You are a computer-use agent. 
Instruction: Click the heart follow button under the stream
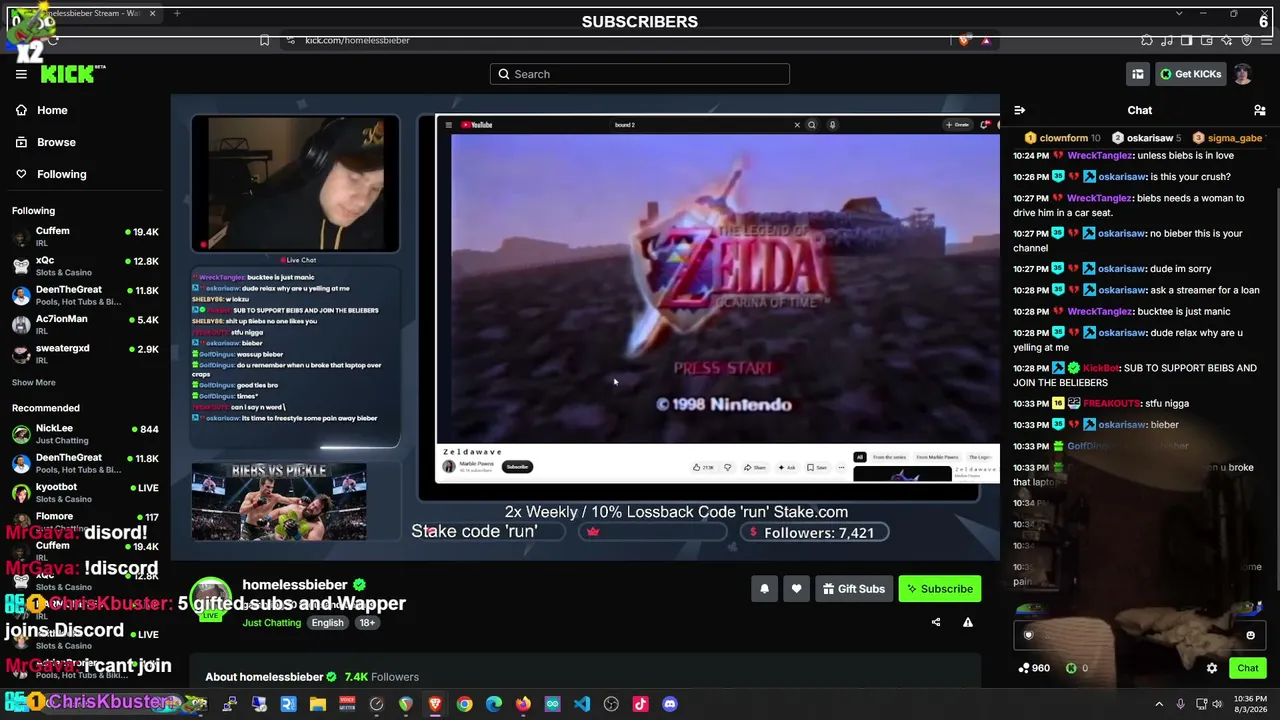coord(797,589)
